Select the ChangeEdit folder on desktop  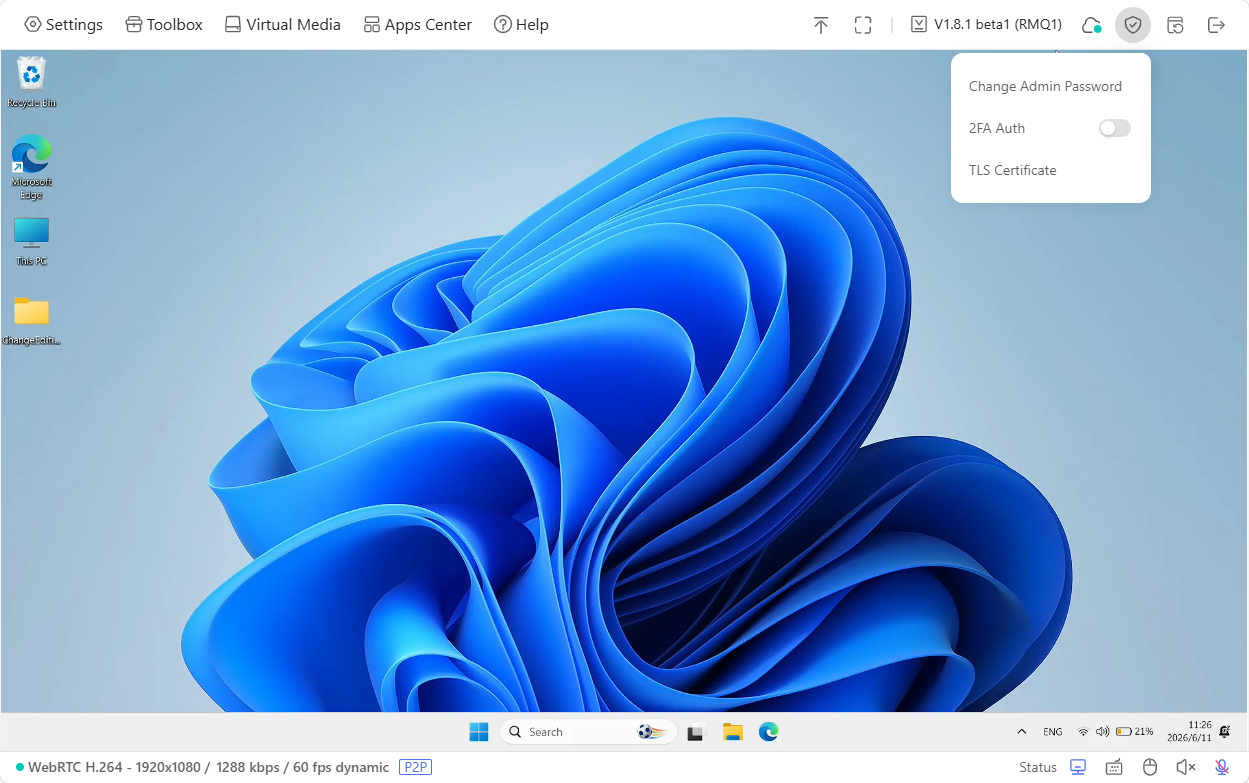pyautogui.click(x=31, y=320)
